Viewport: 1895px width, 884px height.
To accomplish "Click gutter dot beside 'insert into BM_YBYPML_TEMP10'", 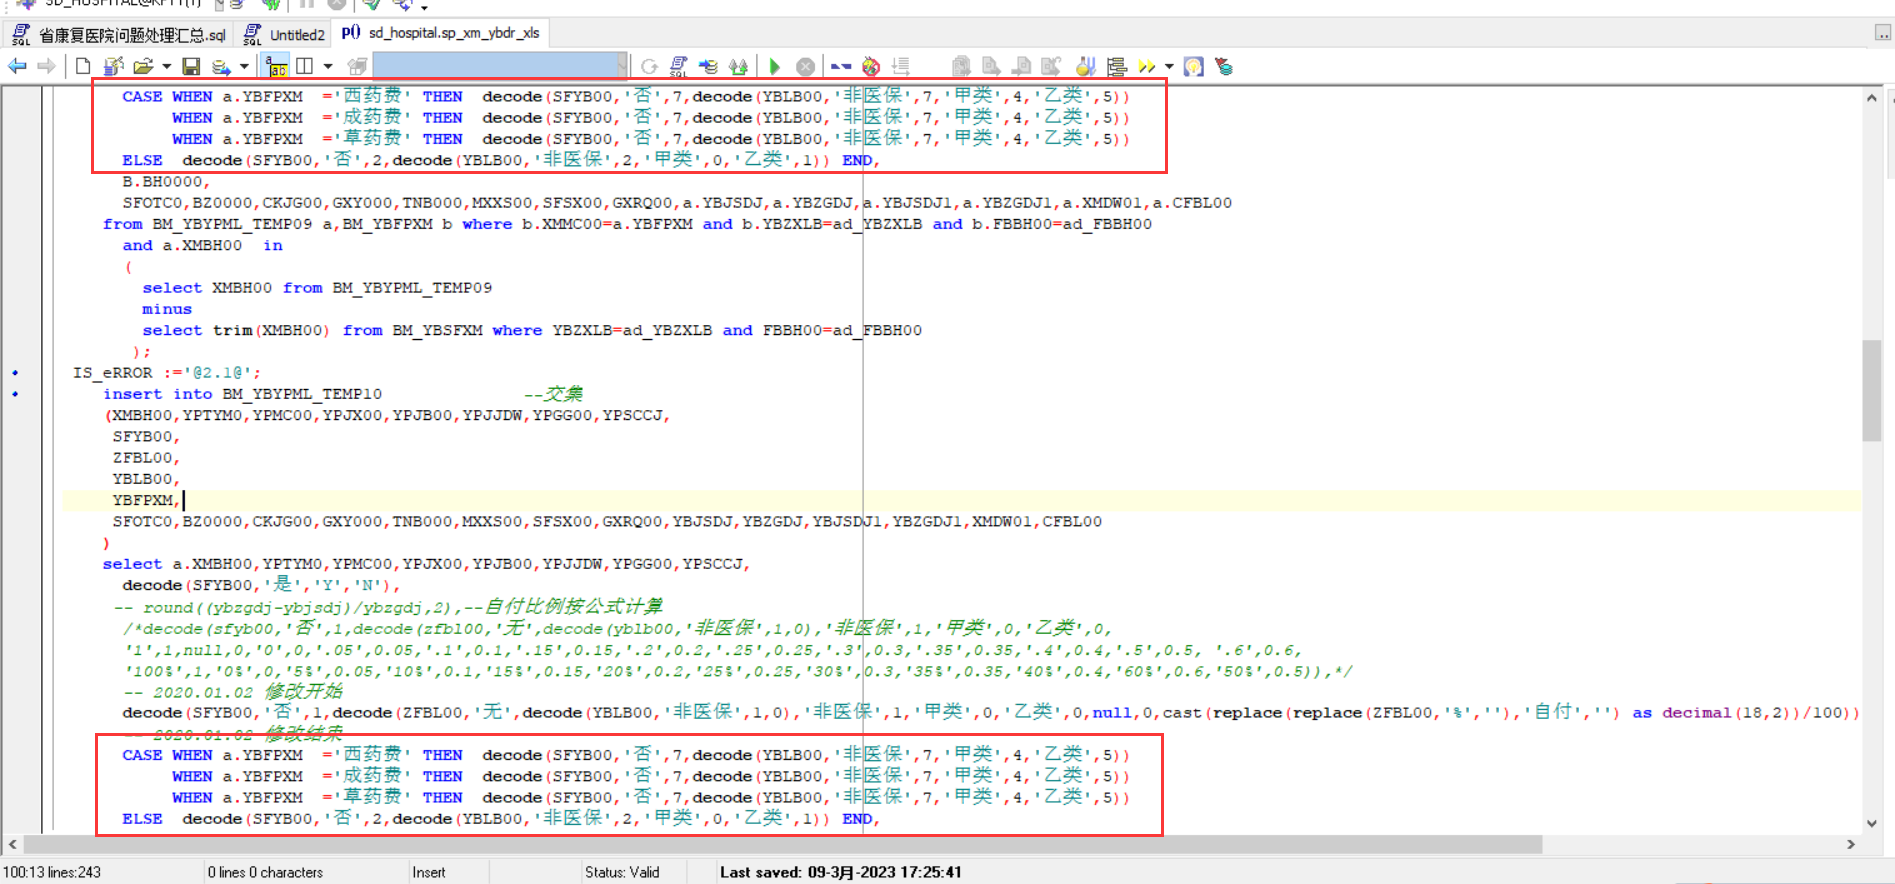I will [x=15, y=394].
